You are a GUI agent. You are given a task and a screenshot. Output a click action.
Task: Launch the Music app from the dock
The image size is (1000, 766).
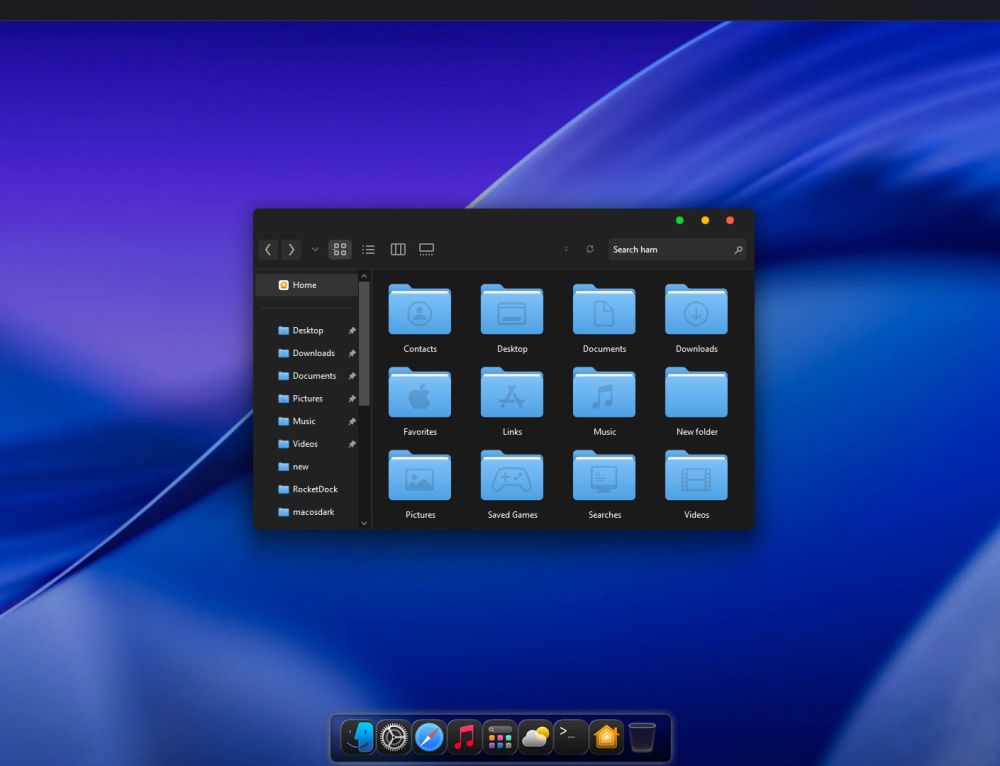[x=464, y=737]
